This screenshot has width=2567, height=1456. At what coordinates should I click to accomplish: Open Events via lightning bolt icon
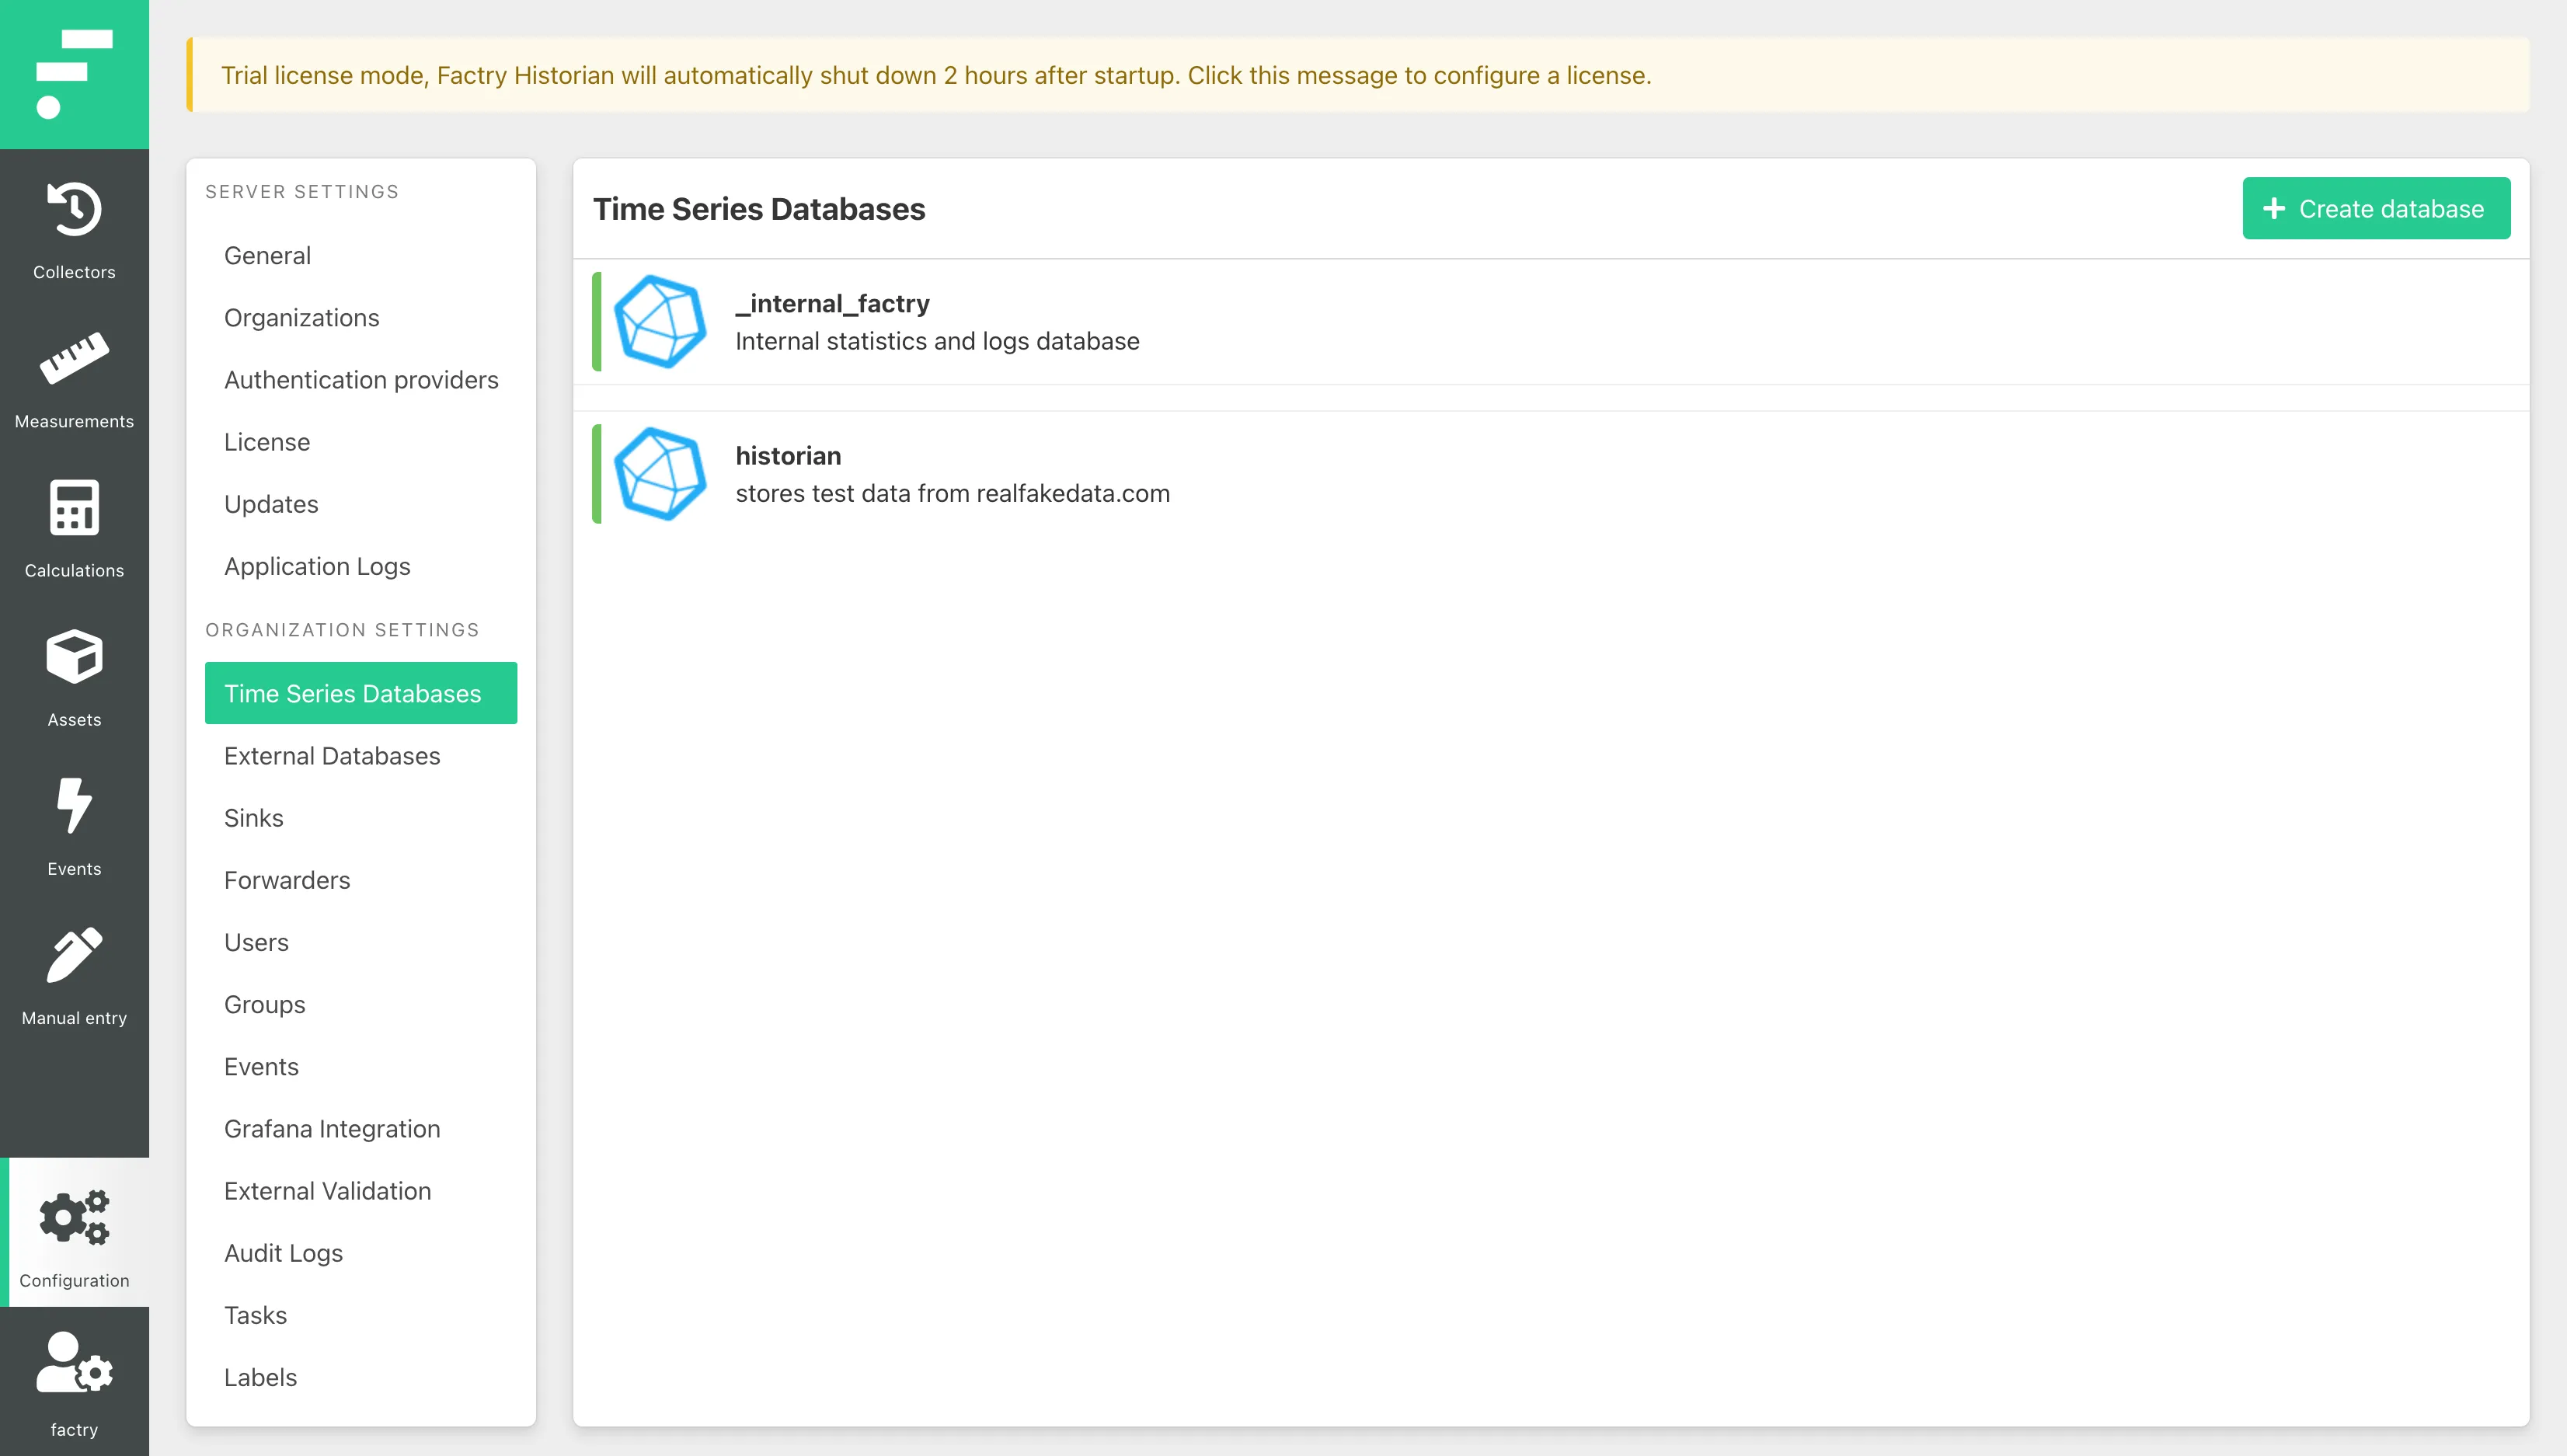74,805
